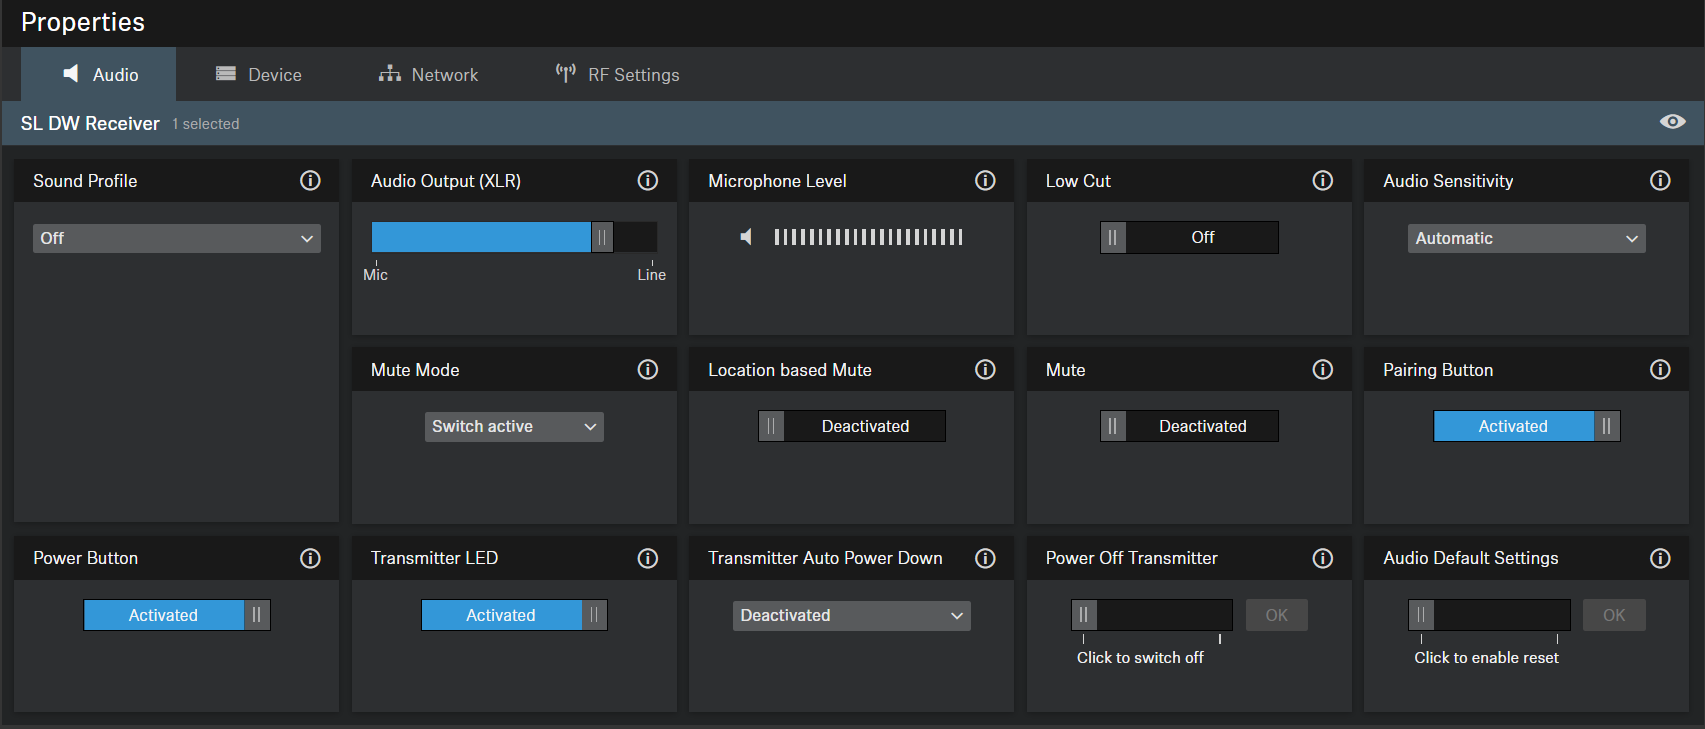This screenshot has width=1705, height=729.
Task: Toggle the eye visibility icon
Action: (1672, 122)
